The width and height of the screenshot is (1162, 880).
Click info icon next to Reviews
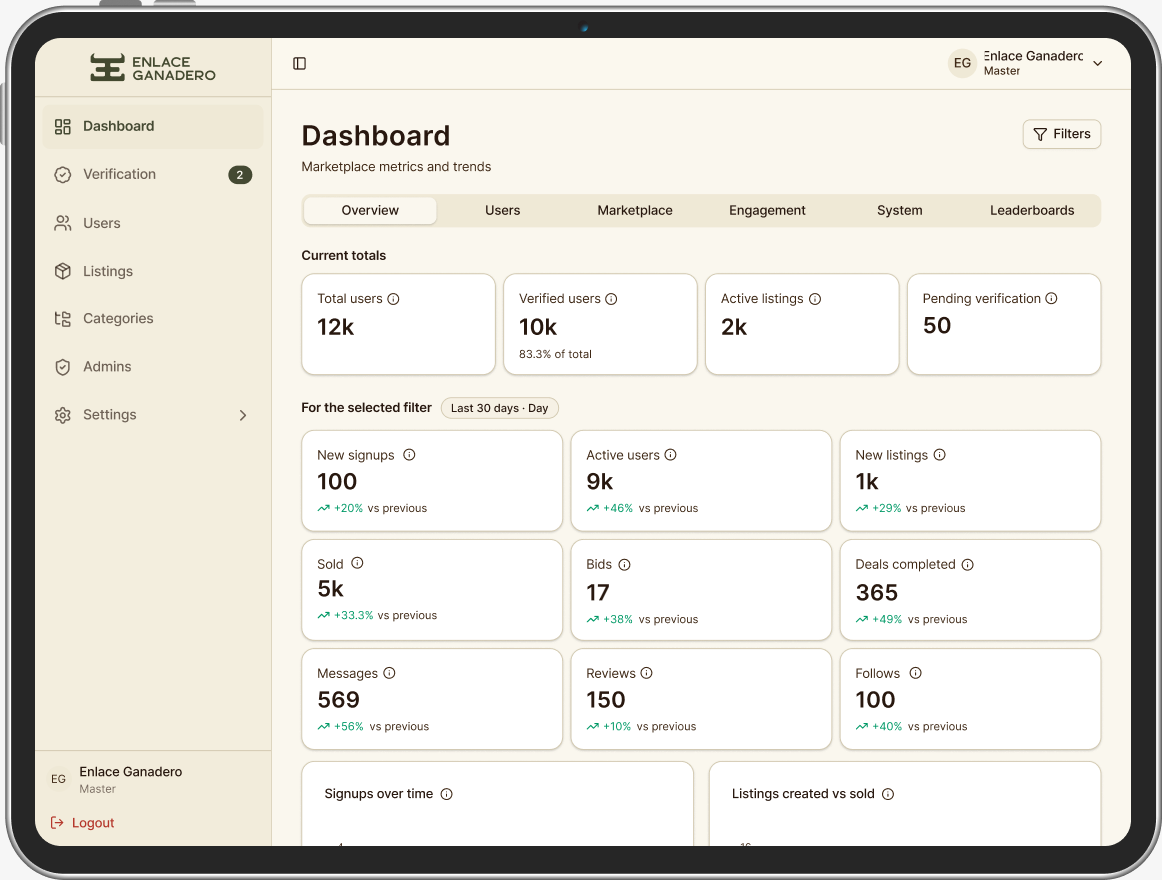[x=647, y=672]
